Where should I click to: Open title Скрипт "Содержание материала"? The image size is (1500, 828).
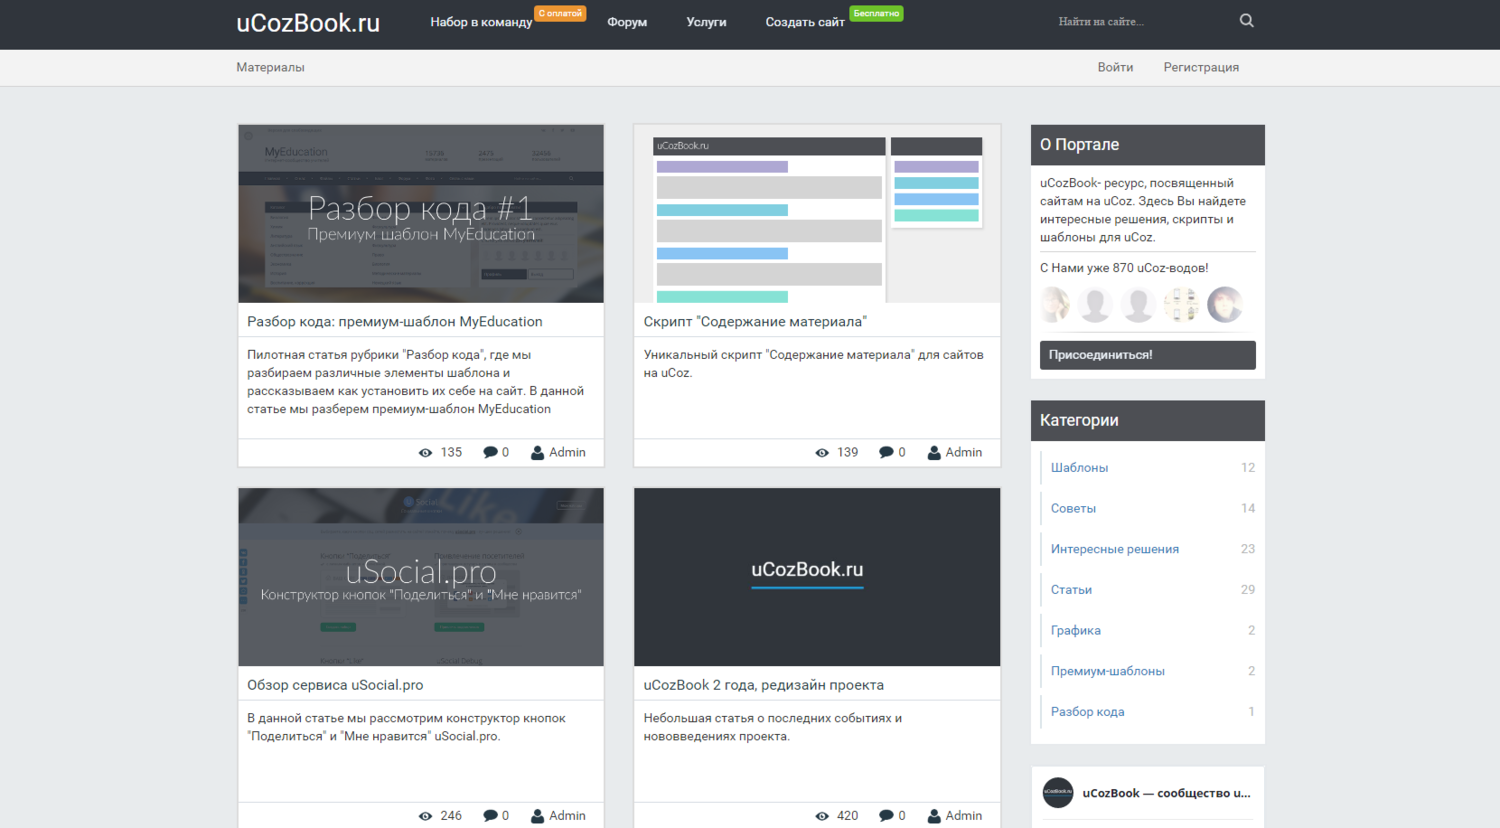click(755, 322)
